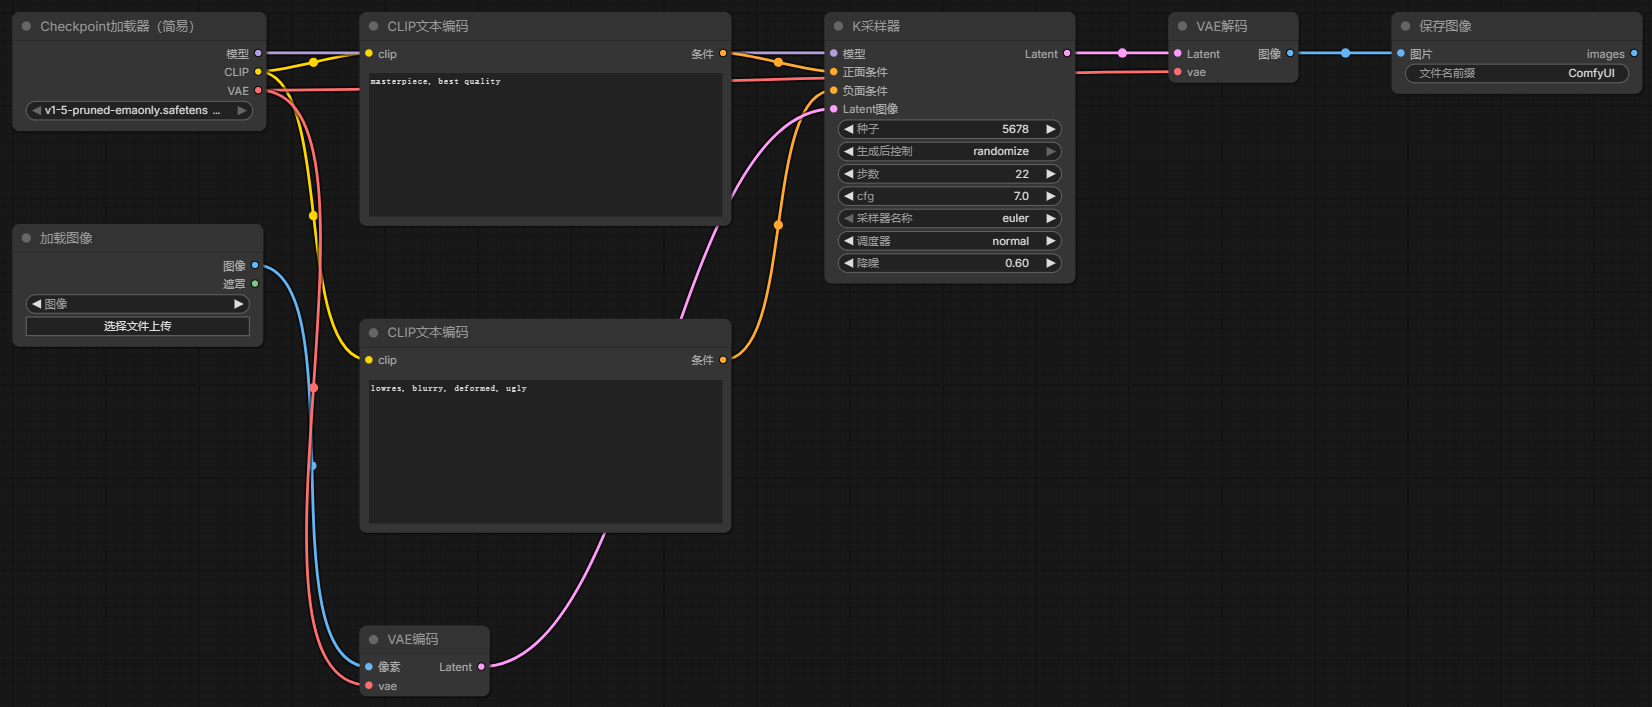This screenshot has height=707, width=1652.
Task: Decrease 降噪 with its left arrow
Action: tap(849, 263)
